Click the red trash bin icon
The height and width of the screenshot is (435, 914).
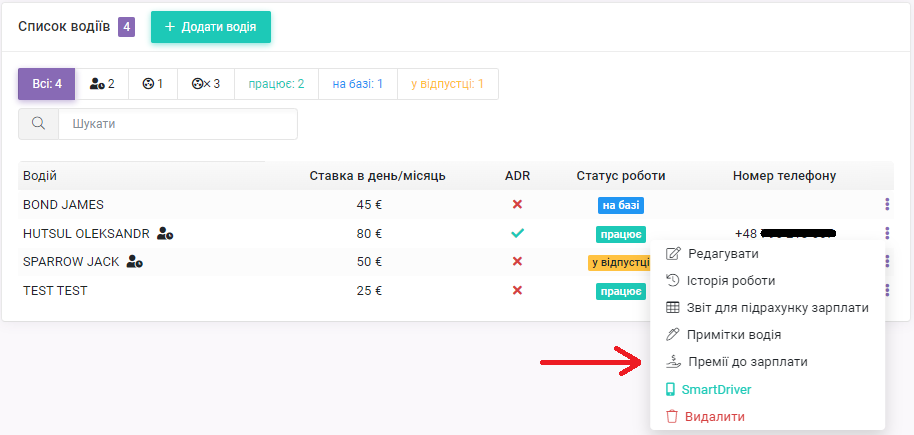tap(672, 417)
